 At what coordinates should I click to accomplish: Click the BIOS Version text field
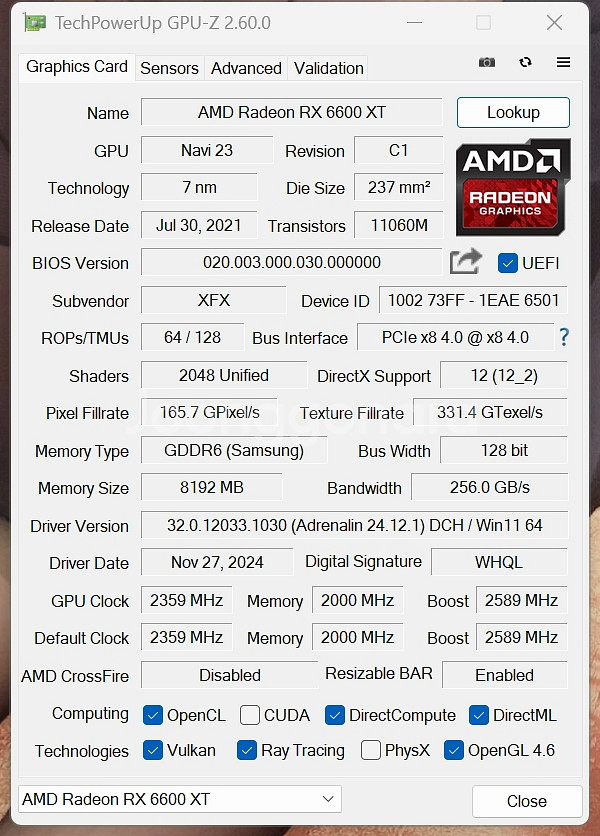point(291,263)
